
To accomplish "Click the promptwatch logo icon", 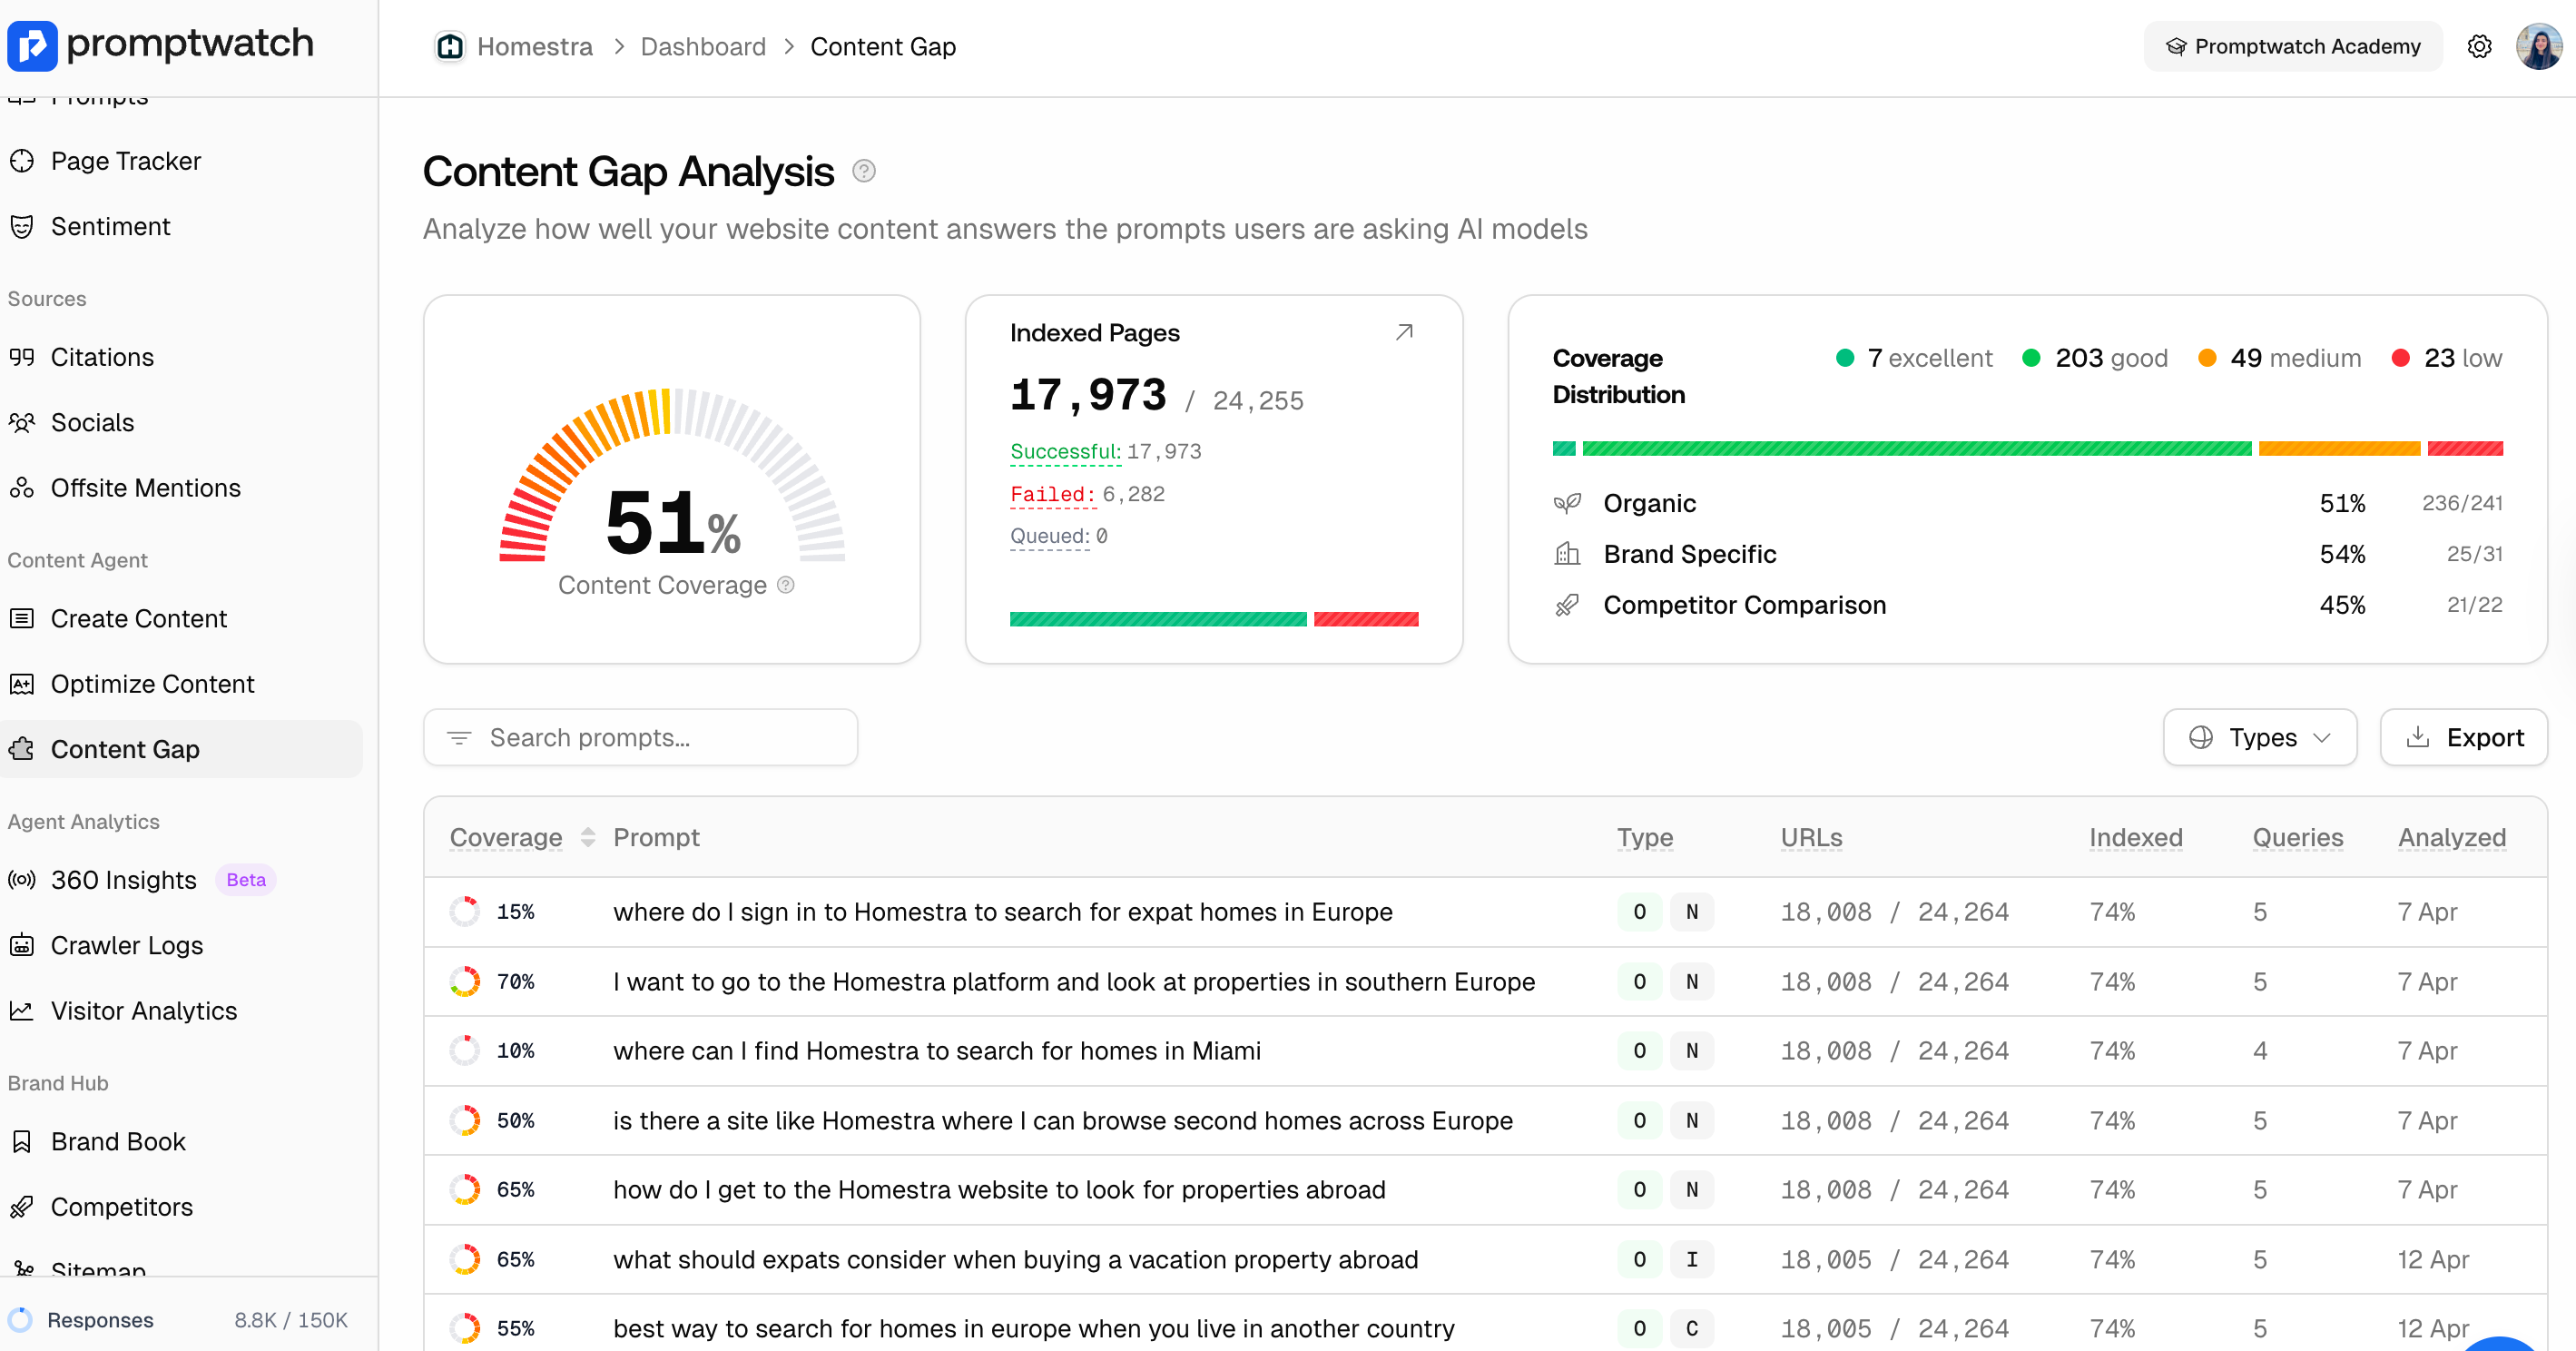I will [x=32, y=46].
